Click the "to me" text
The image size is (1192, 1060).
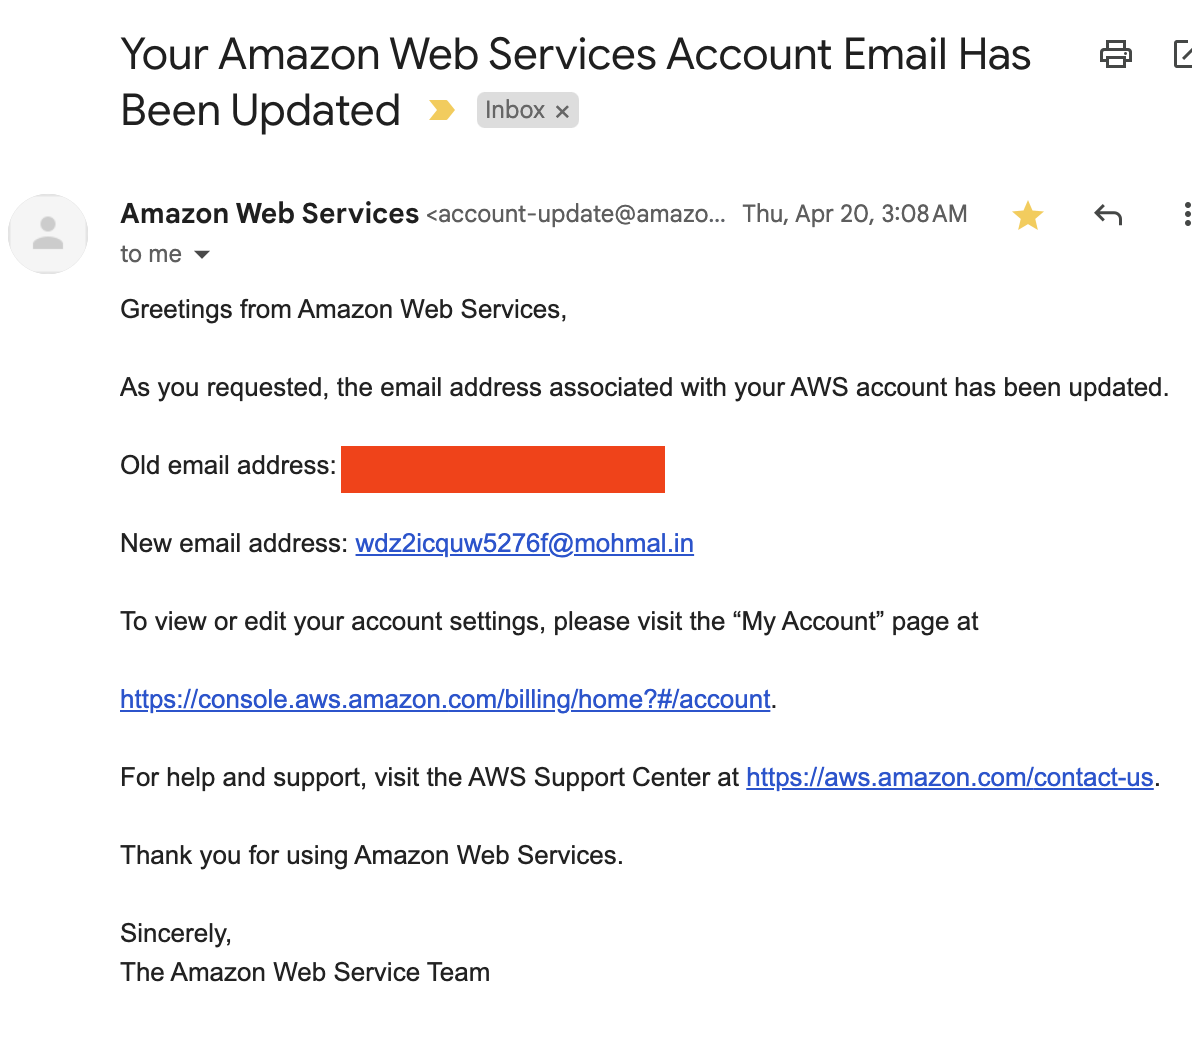pyautogui.click(x=151, y=254)
